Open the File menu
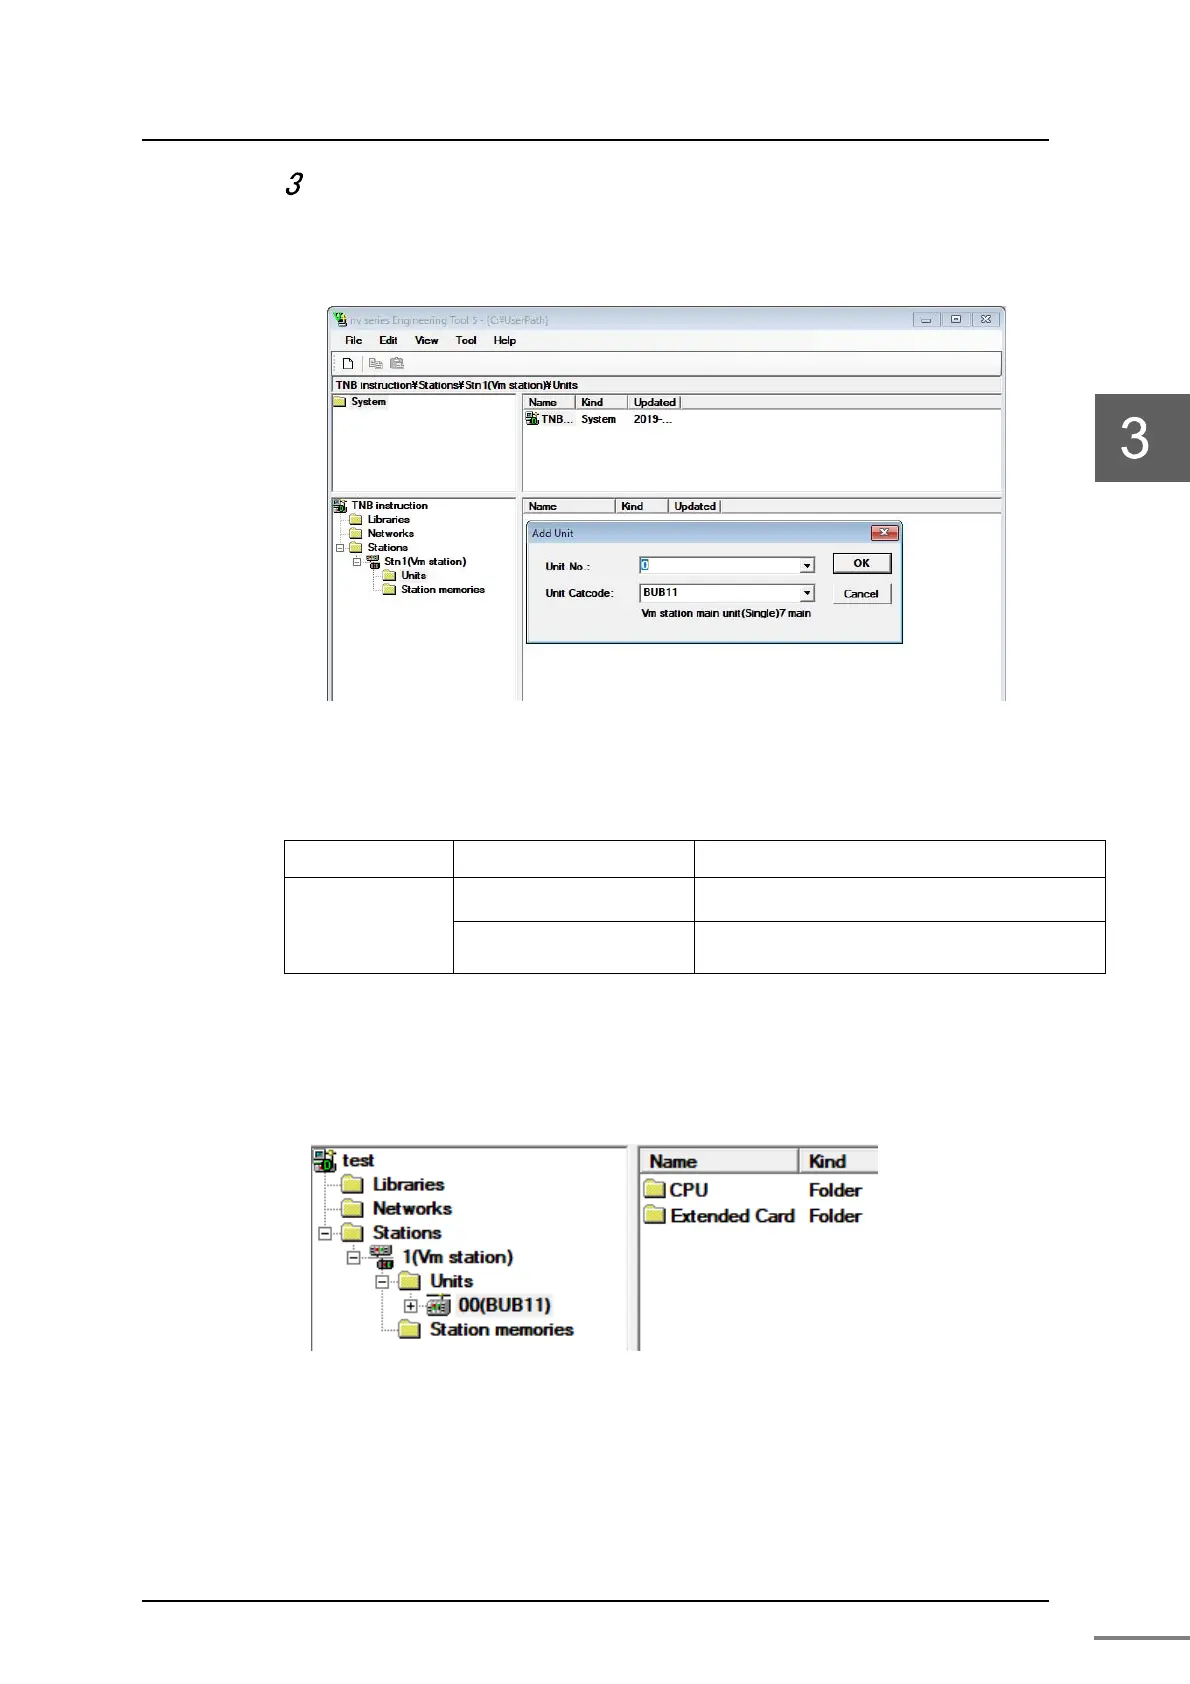1190x1684 pixels. click(353, 341)
